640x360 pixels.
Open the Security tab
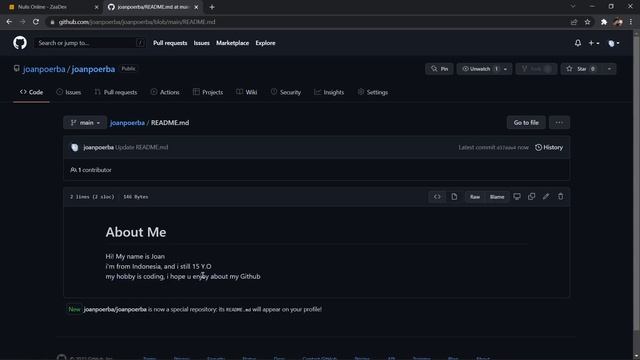pos(286,92)
